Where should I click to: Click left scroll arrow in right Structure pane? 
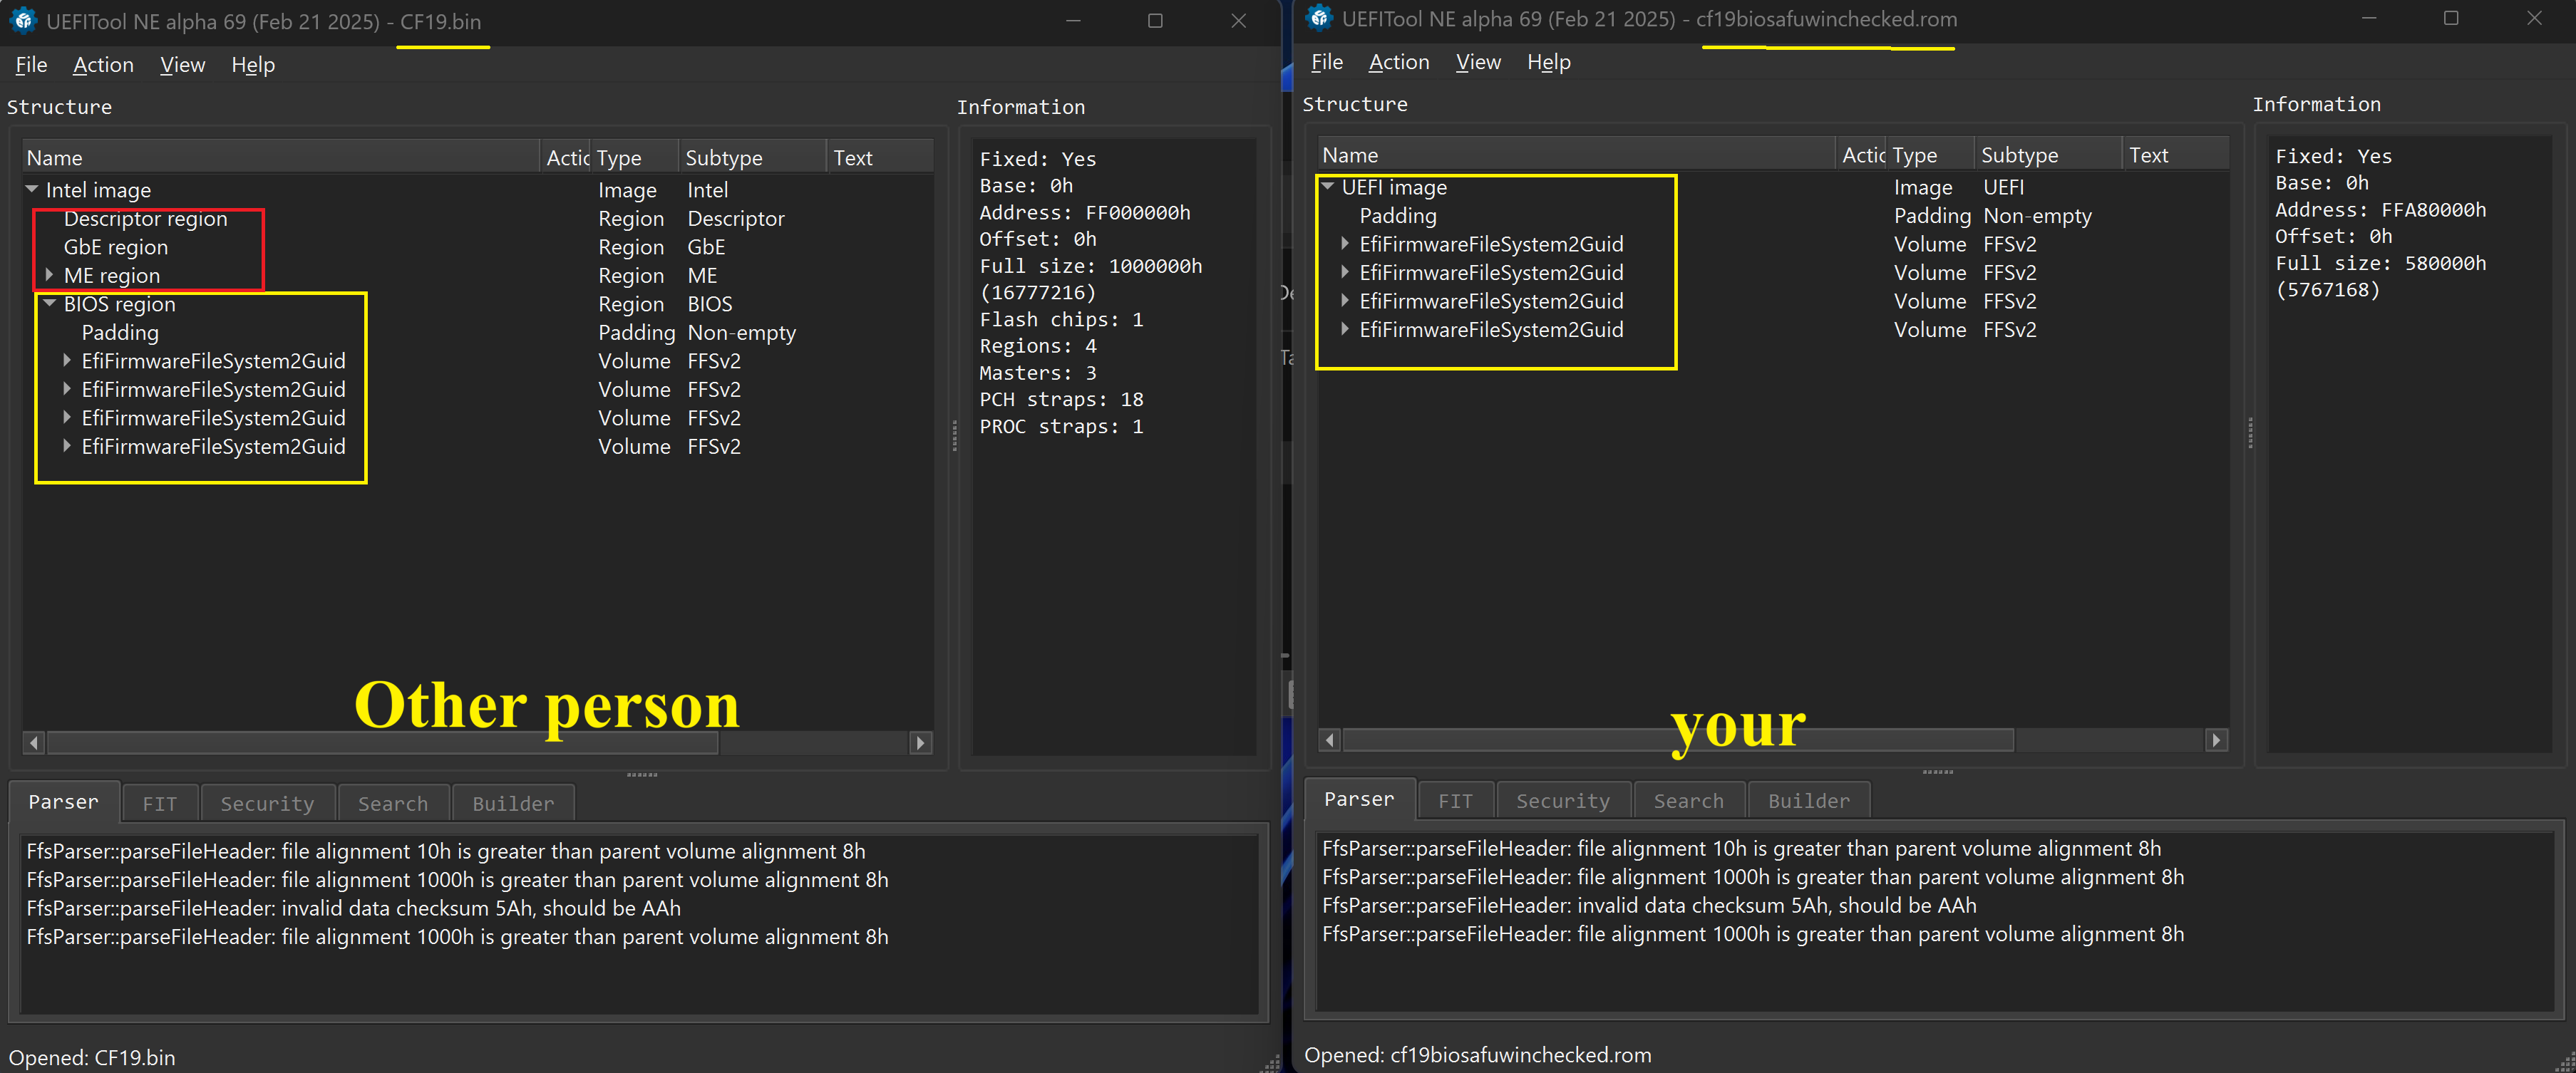click(x=1330, y=740)
